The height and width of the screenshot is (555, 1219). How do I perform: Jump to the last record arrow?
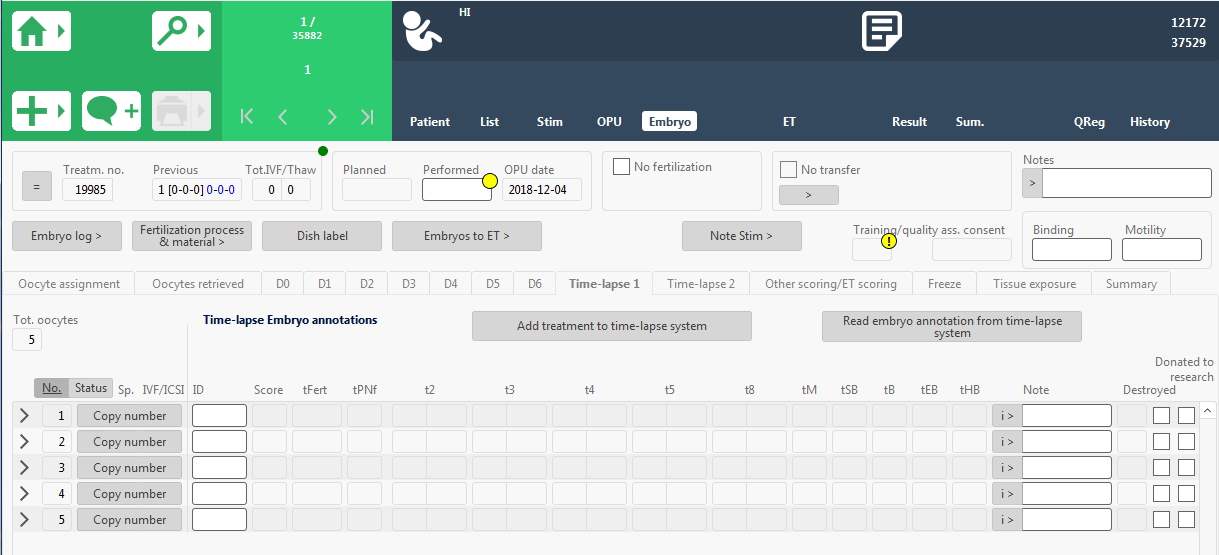[367, 117]
